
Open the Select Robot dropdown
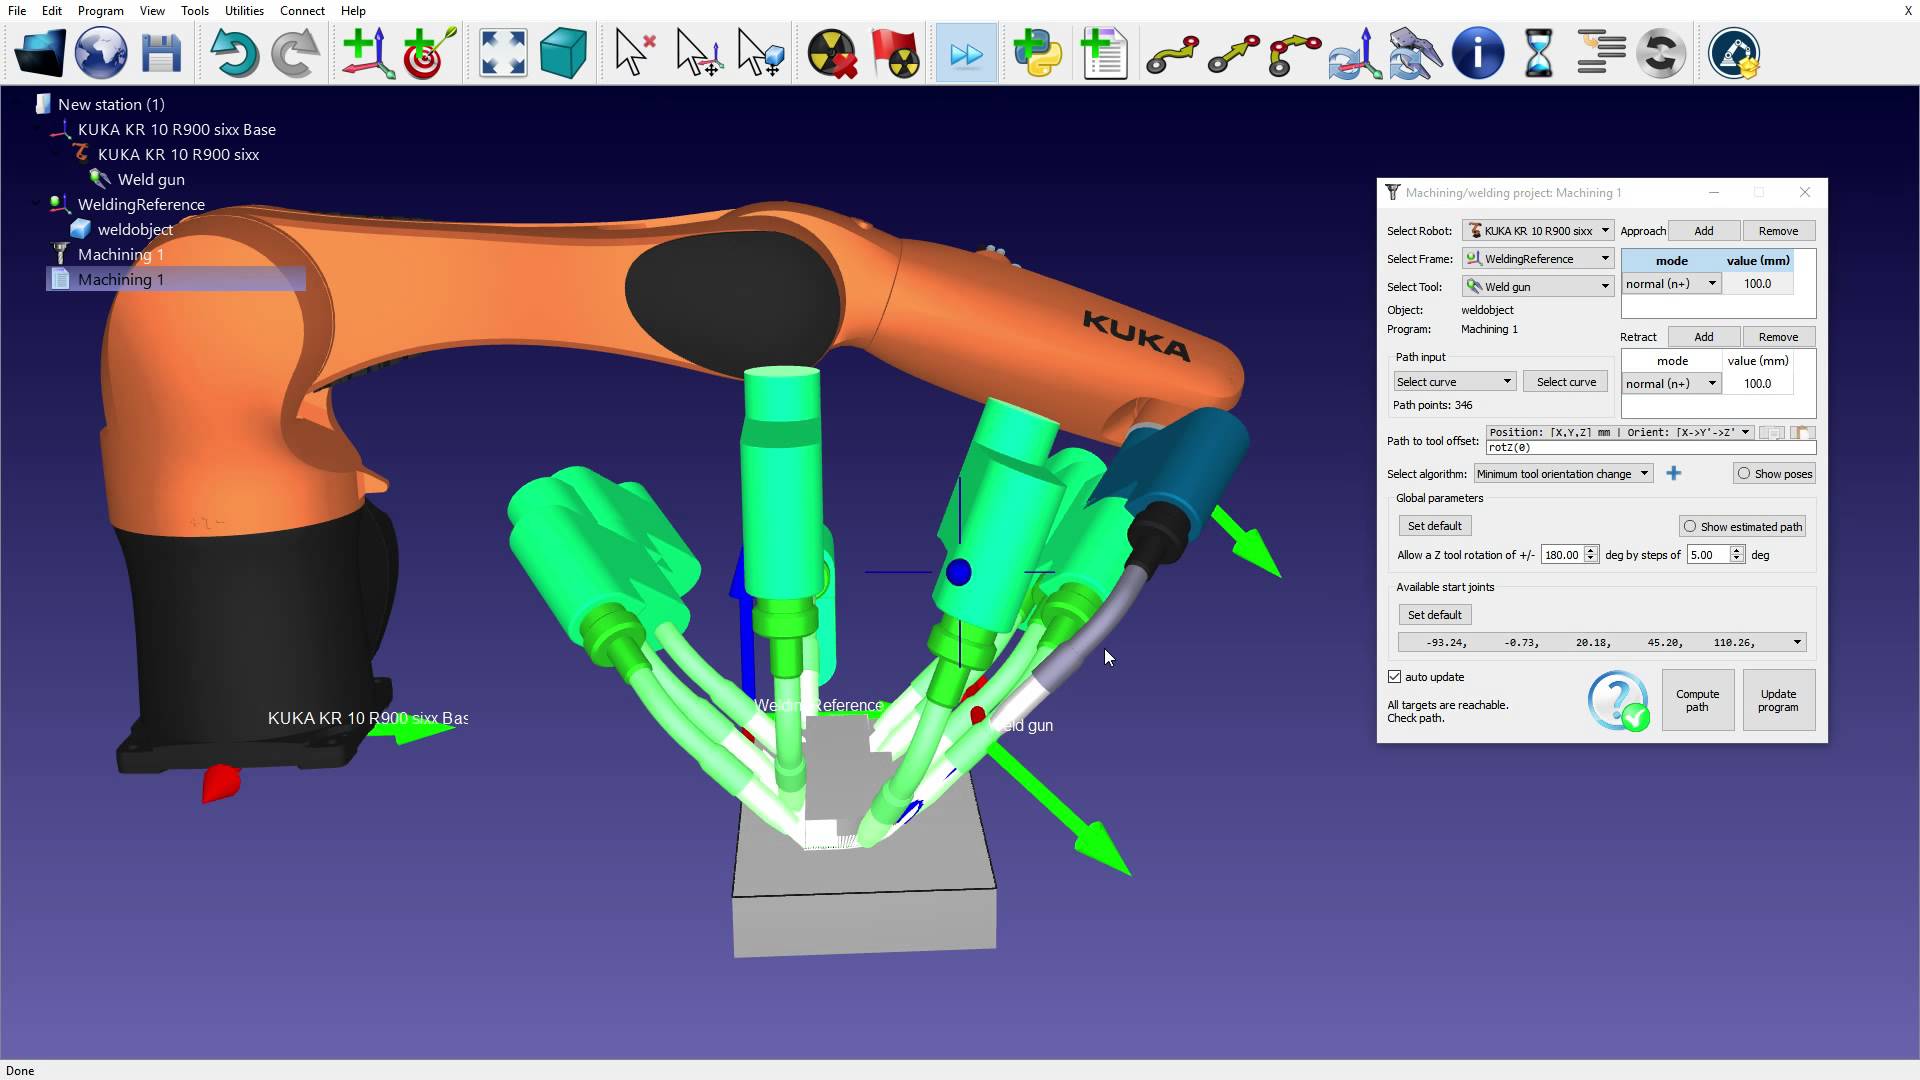pyautogui.click(x=1538, y=231)
